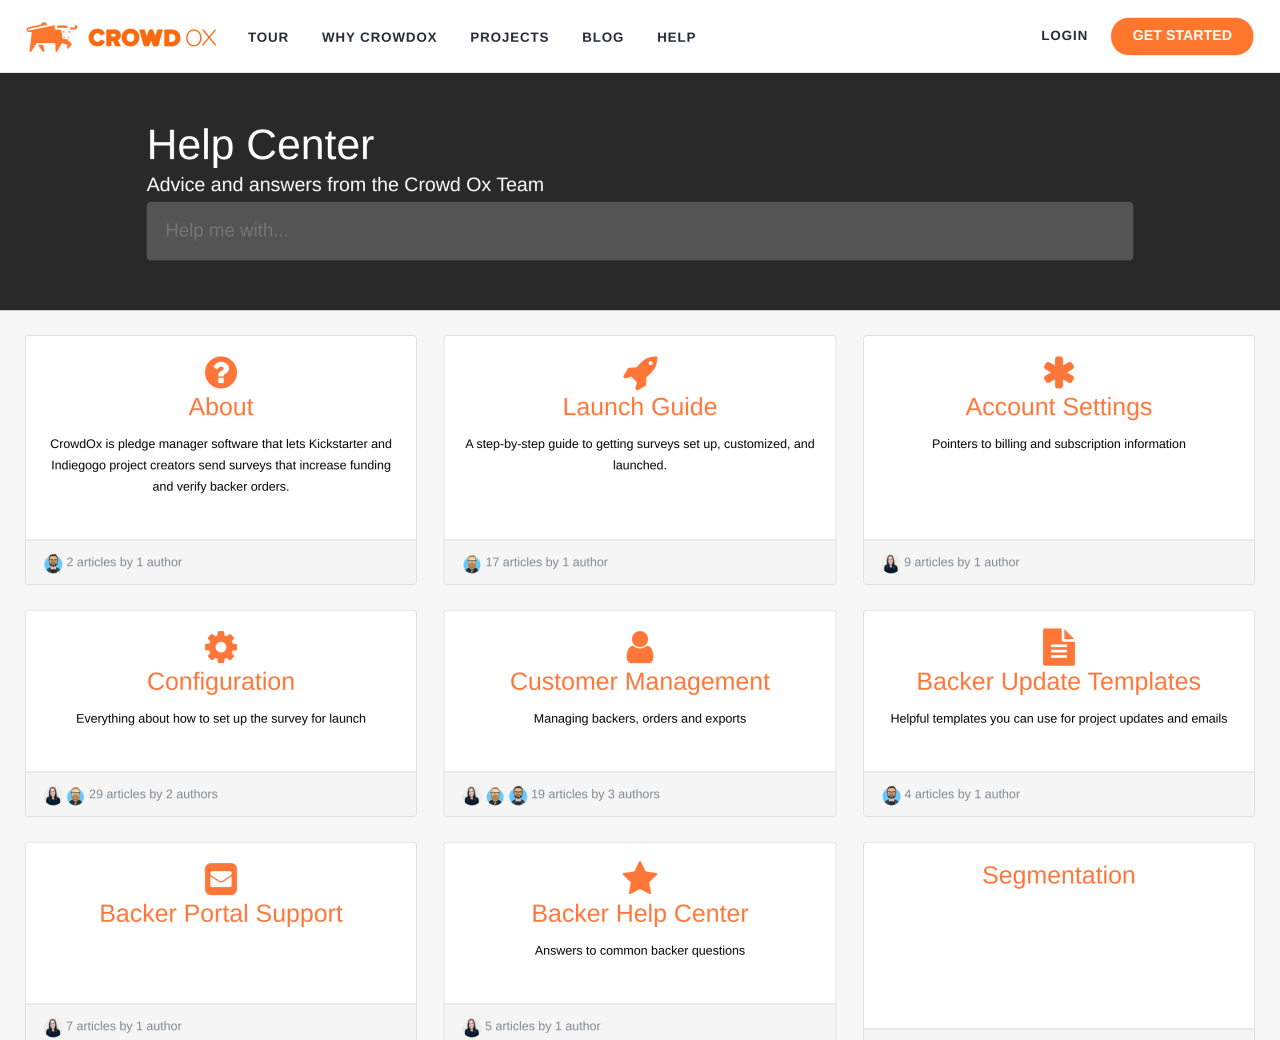Click 'Answers to common backer questions' text
The width and height of the screenshot is (1280, 1040).
(640, 951)
